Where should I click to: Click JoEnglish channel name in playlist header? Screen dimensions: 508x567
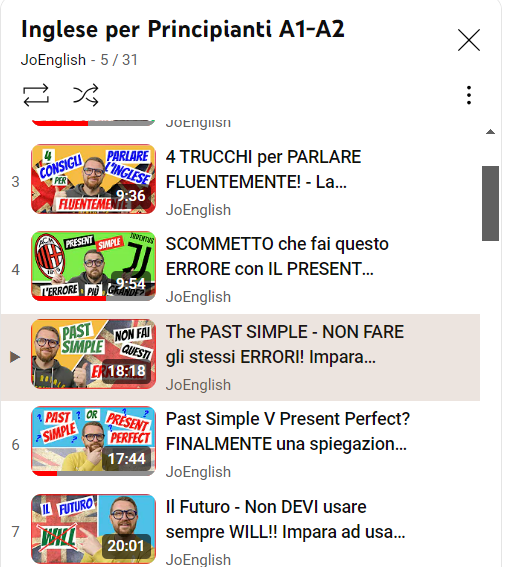(x=53, y=60)
